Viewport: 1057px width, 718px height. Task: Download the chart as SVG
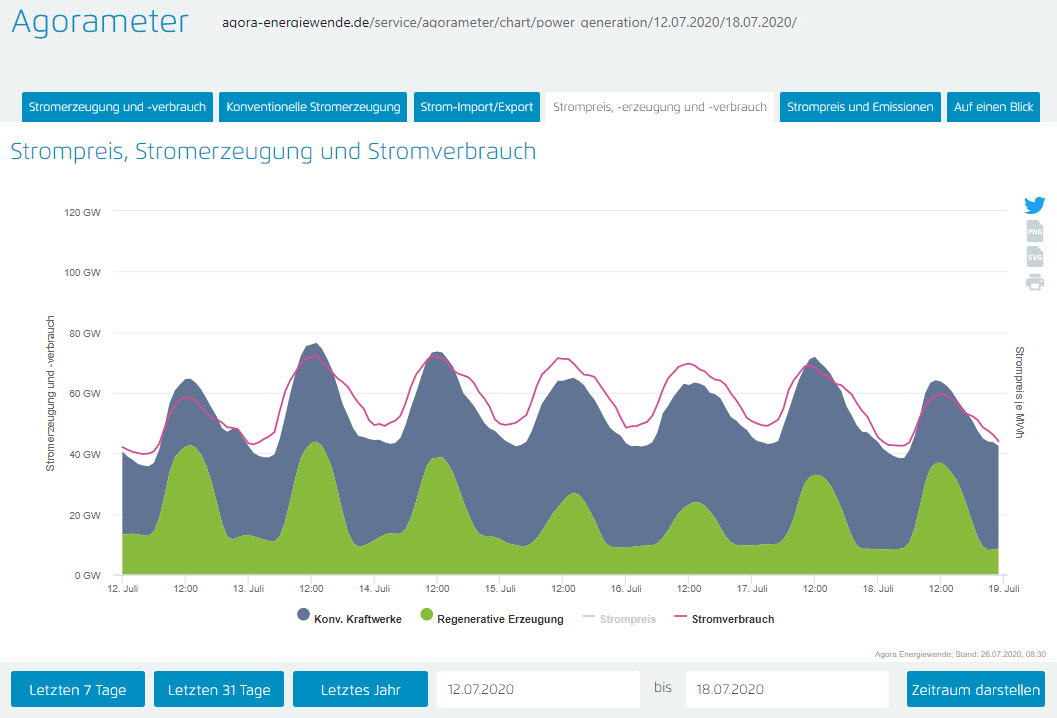1034,257
